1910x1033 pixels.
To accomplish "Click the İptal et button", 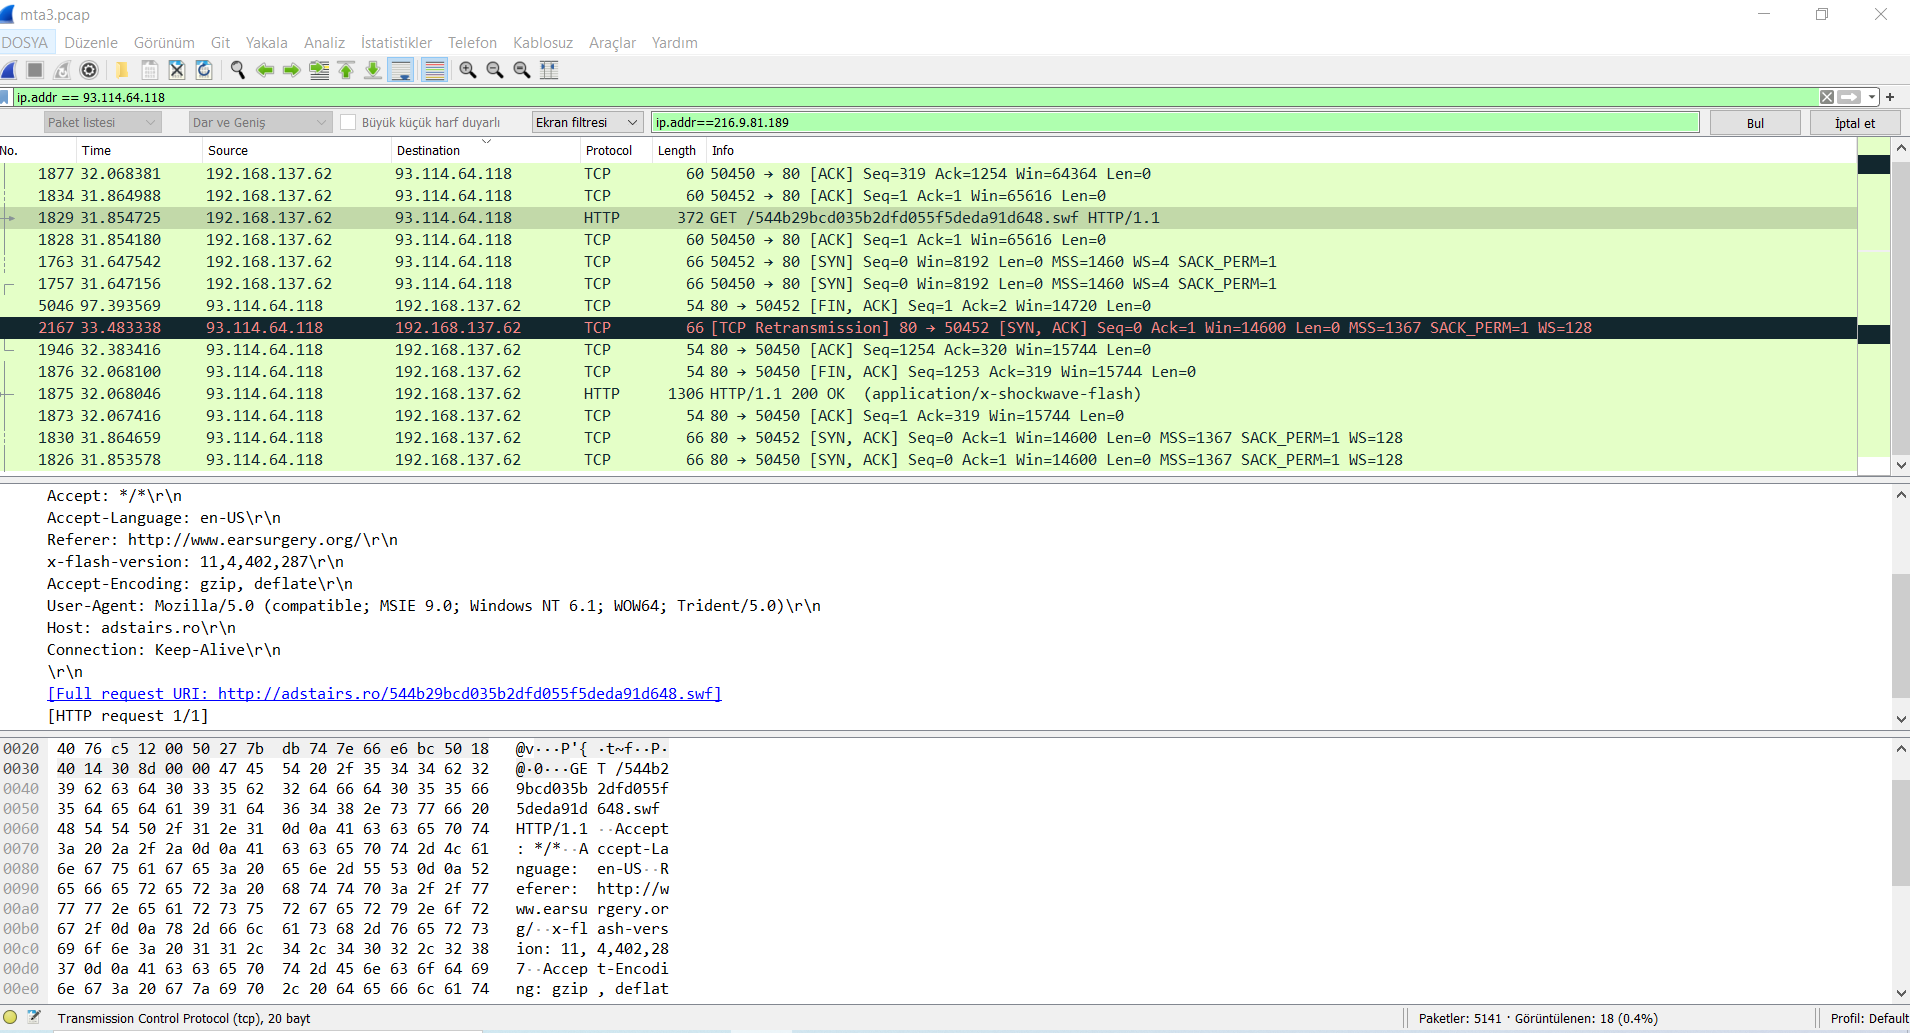I will pyautogui.click(x=1855, y=123).
